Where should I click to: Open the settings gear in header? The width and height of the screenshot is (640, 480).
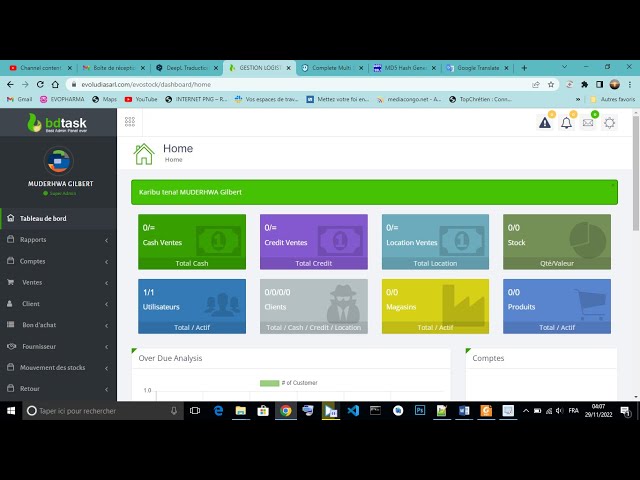pyautogui.click(x=609, y=122)
